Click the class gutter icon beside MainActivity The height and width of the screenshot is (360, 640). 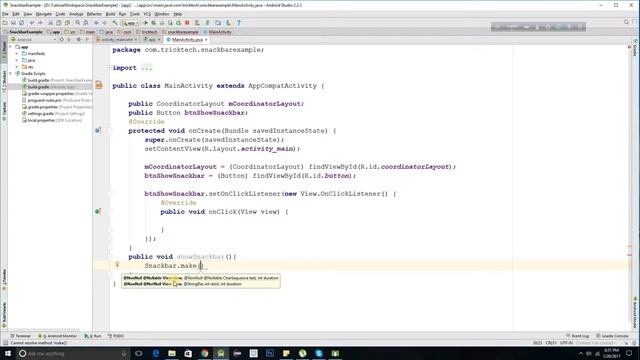99,85
